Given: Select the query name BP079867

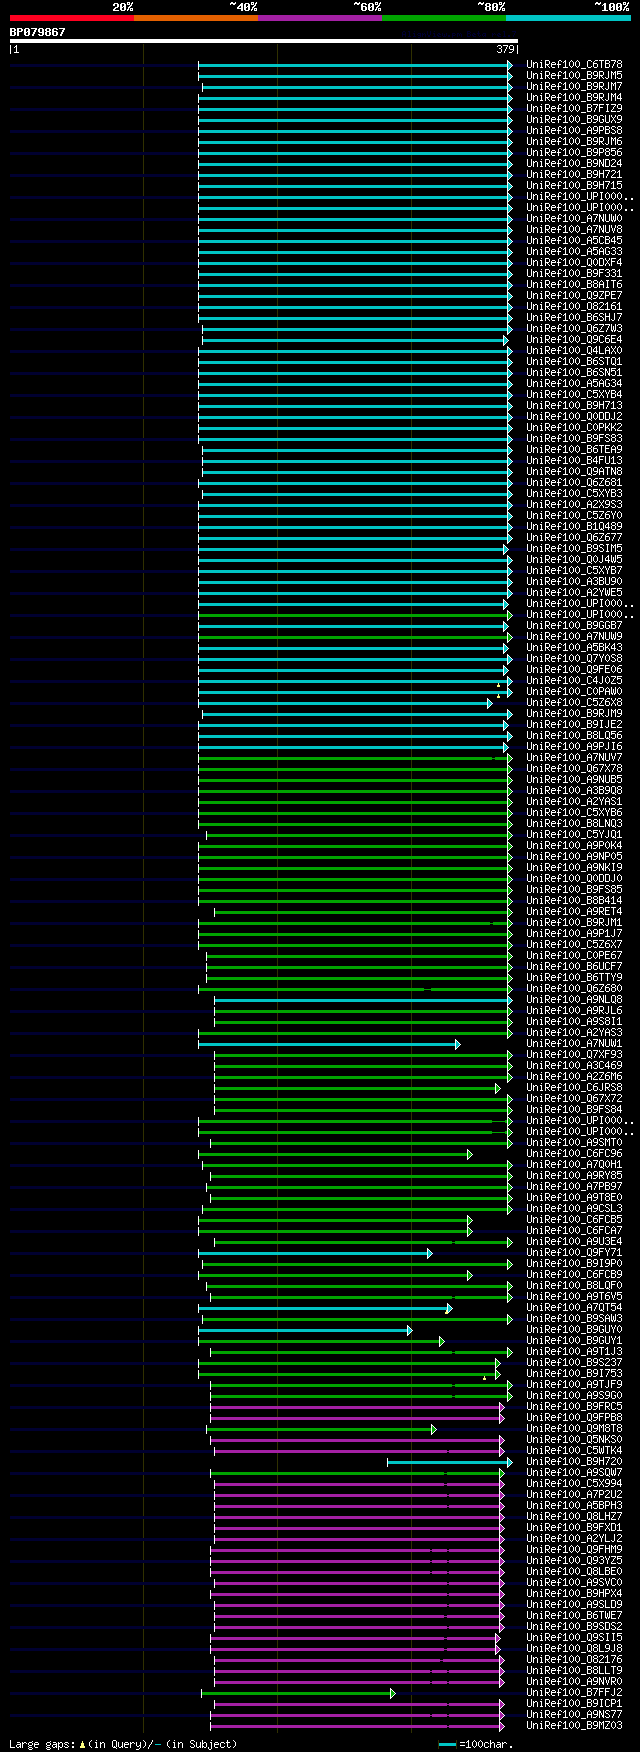Looking at the screenshot, I should 38,32.
